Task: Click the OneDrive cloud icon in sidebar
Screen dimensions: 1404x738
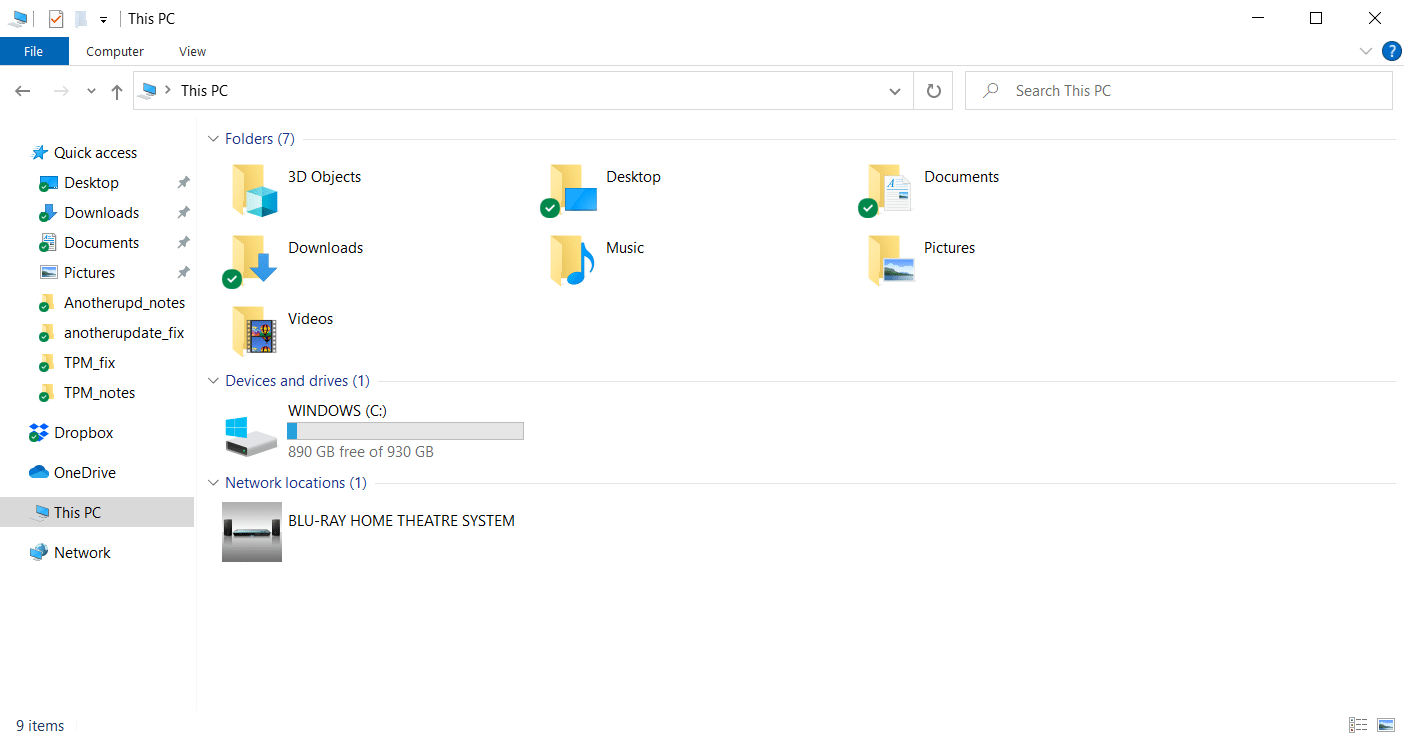Action: [x=39, y=472]
